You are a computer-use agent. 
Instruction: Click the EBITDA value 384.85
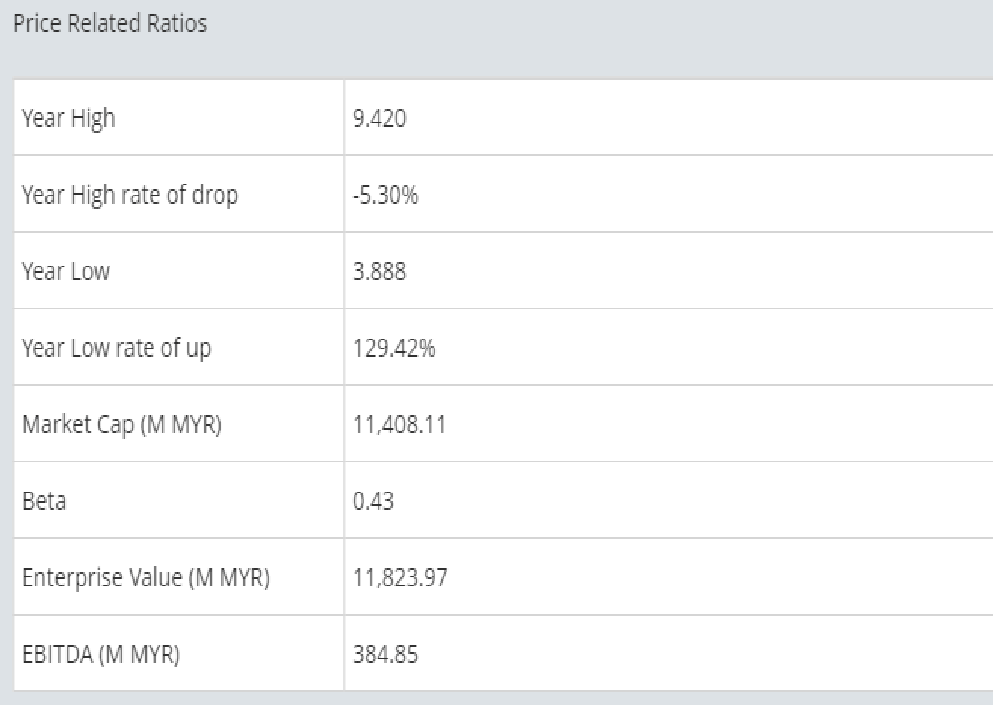coord(385,656)
